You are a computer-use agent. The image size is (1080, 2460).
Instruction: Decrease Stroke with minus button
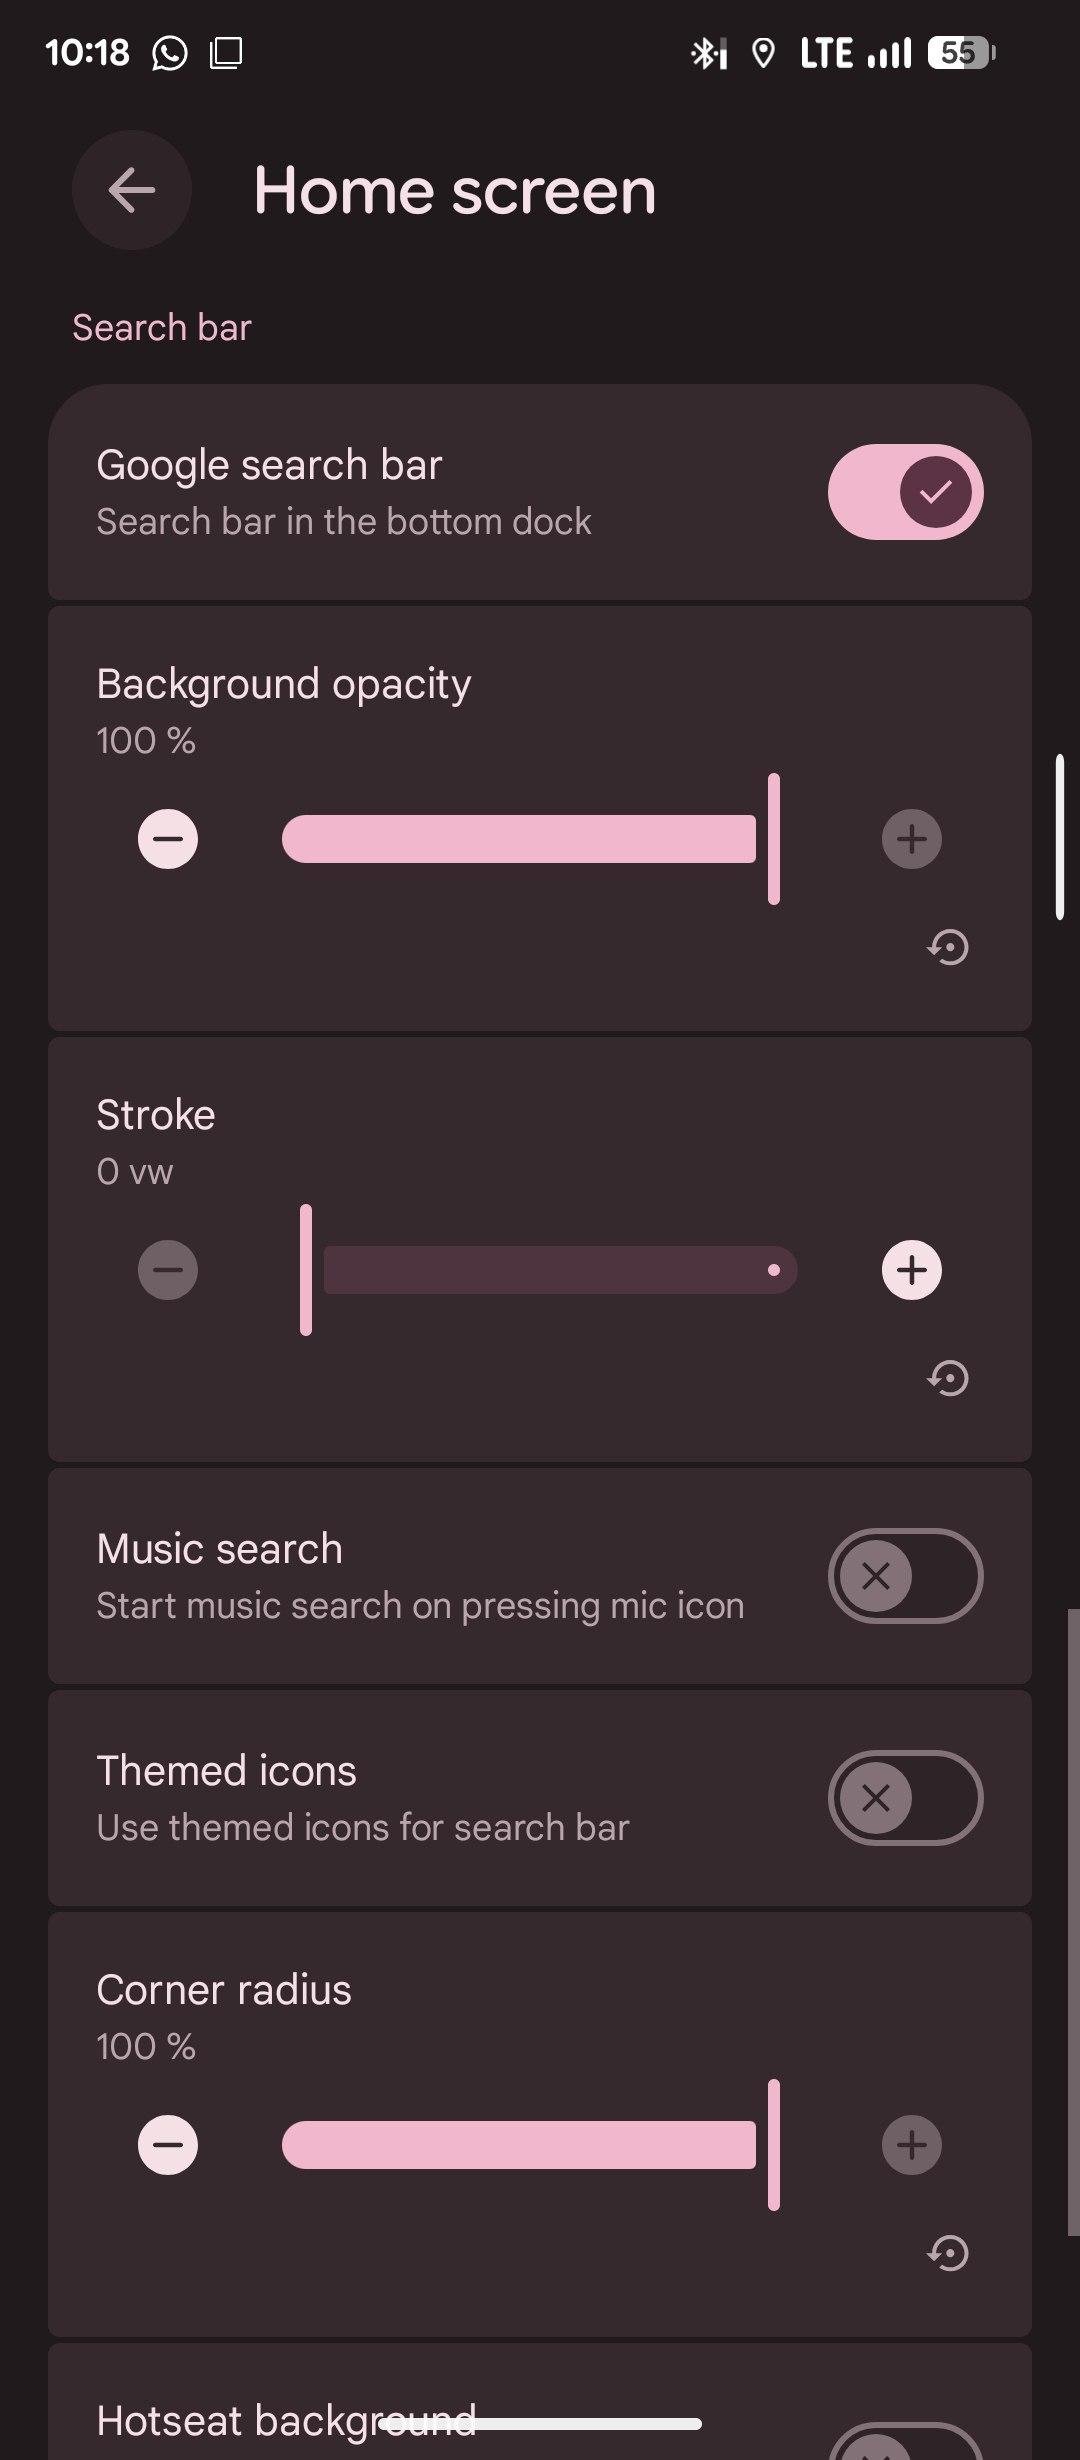tap(168, 1270)
